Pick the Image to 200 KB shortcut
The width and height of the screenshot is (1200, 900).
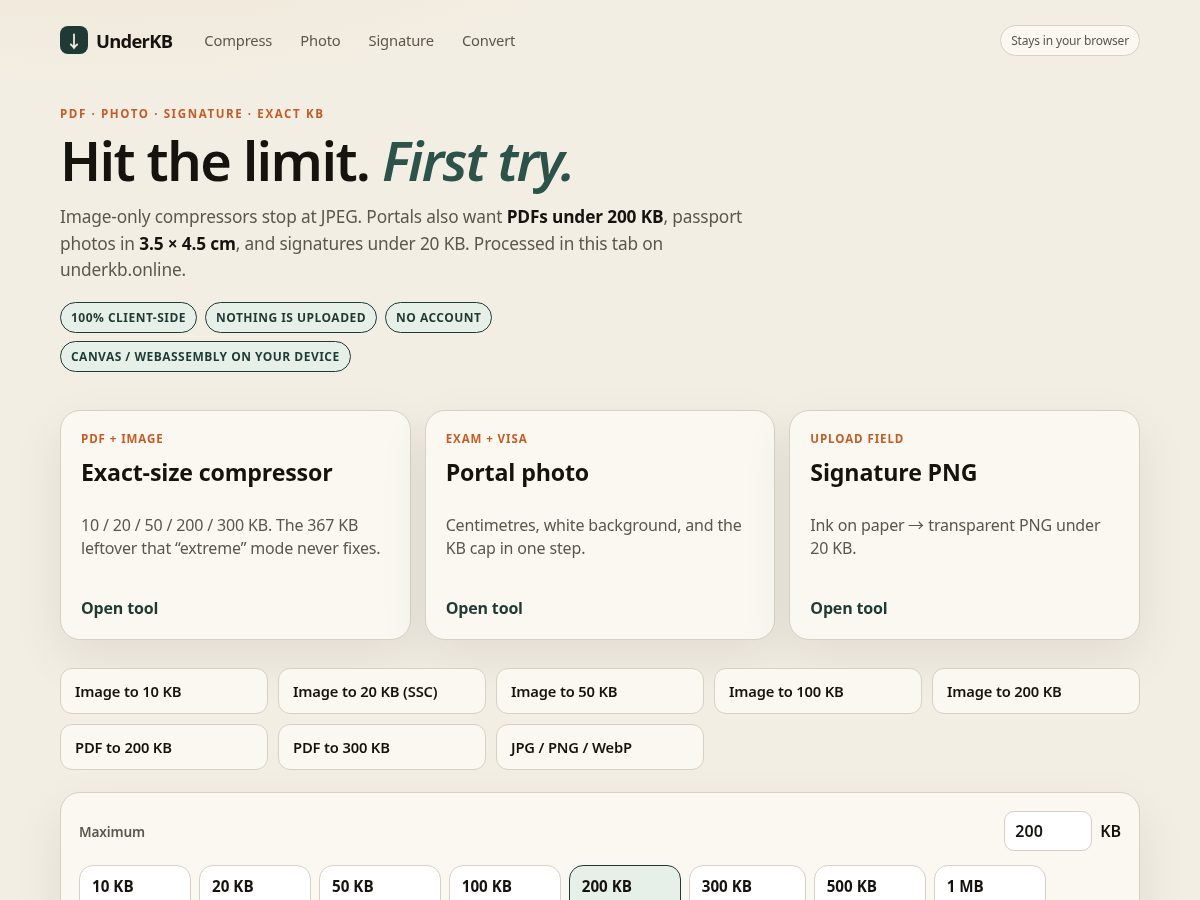tap(1036, 691)
